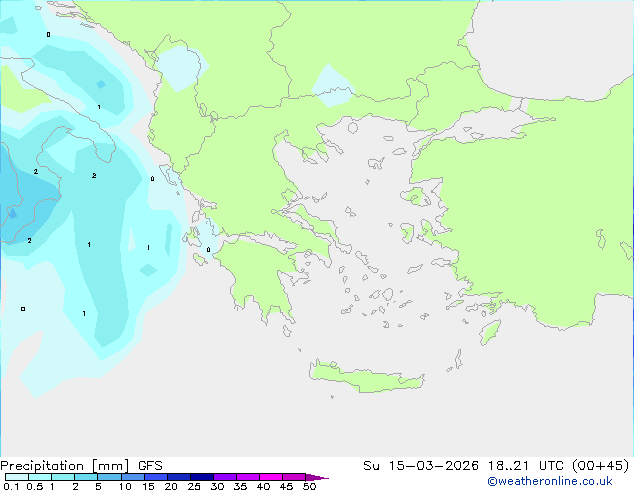Select the 5–10 mm legend swatch

coord(109,477)
